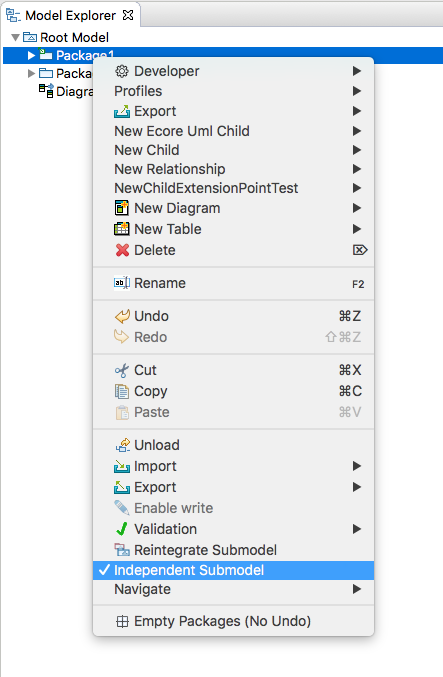Click the Reintegrate Submodel icon
Viewport: 443px width, 677px height.
coord(122,550)
